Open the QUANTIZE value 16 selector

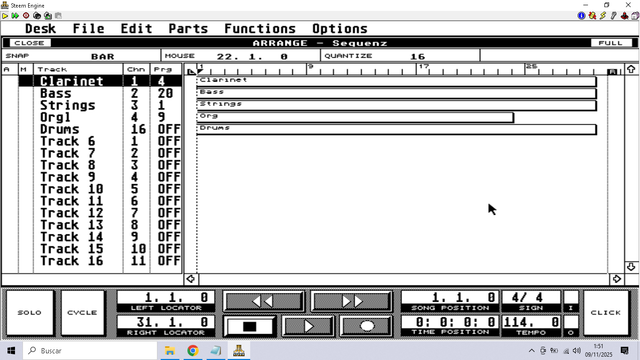point(418,56)
